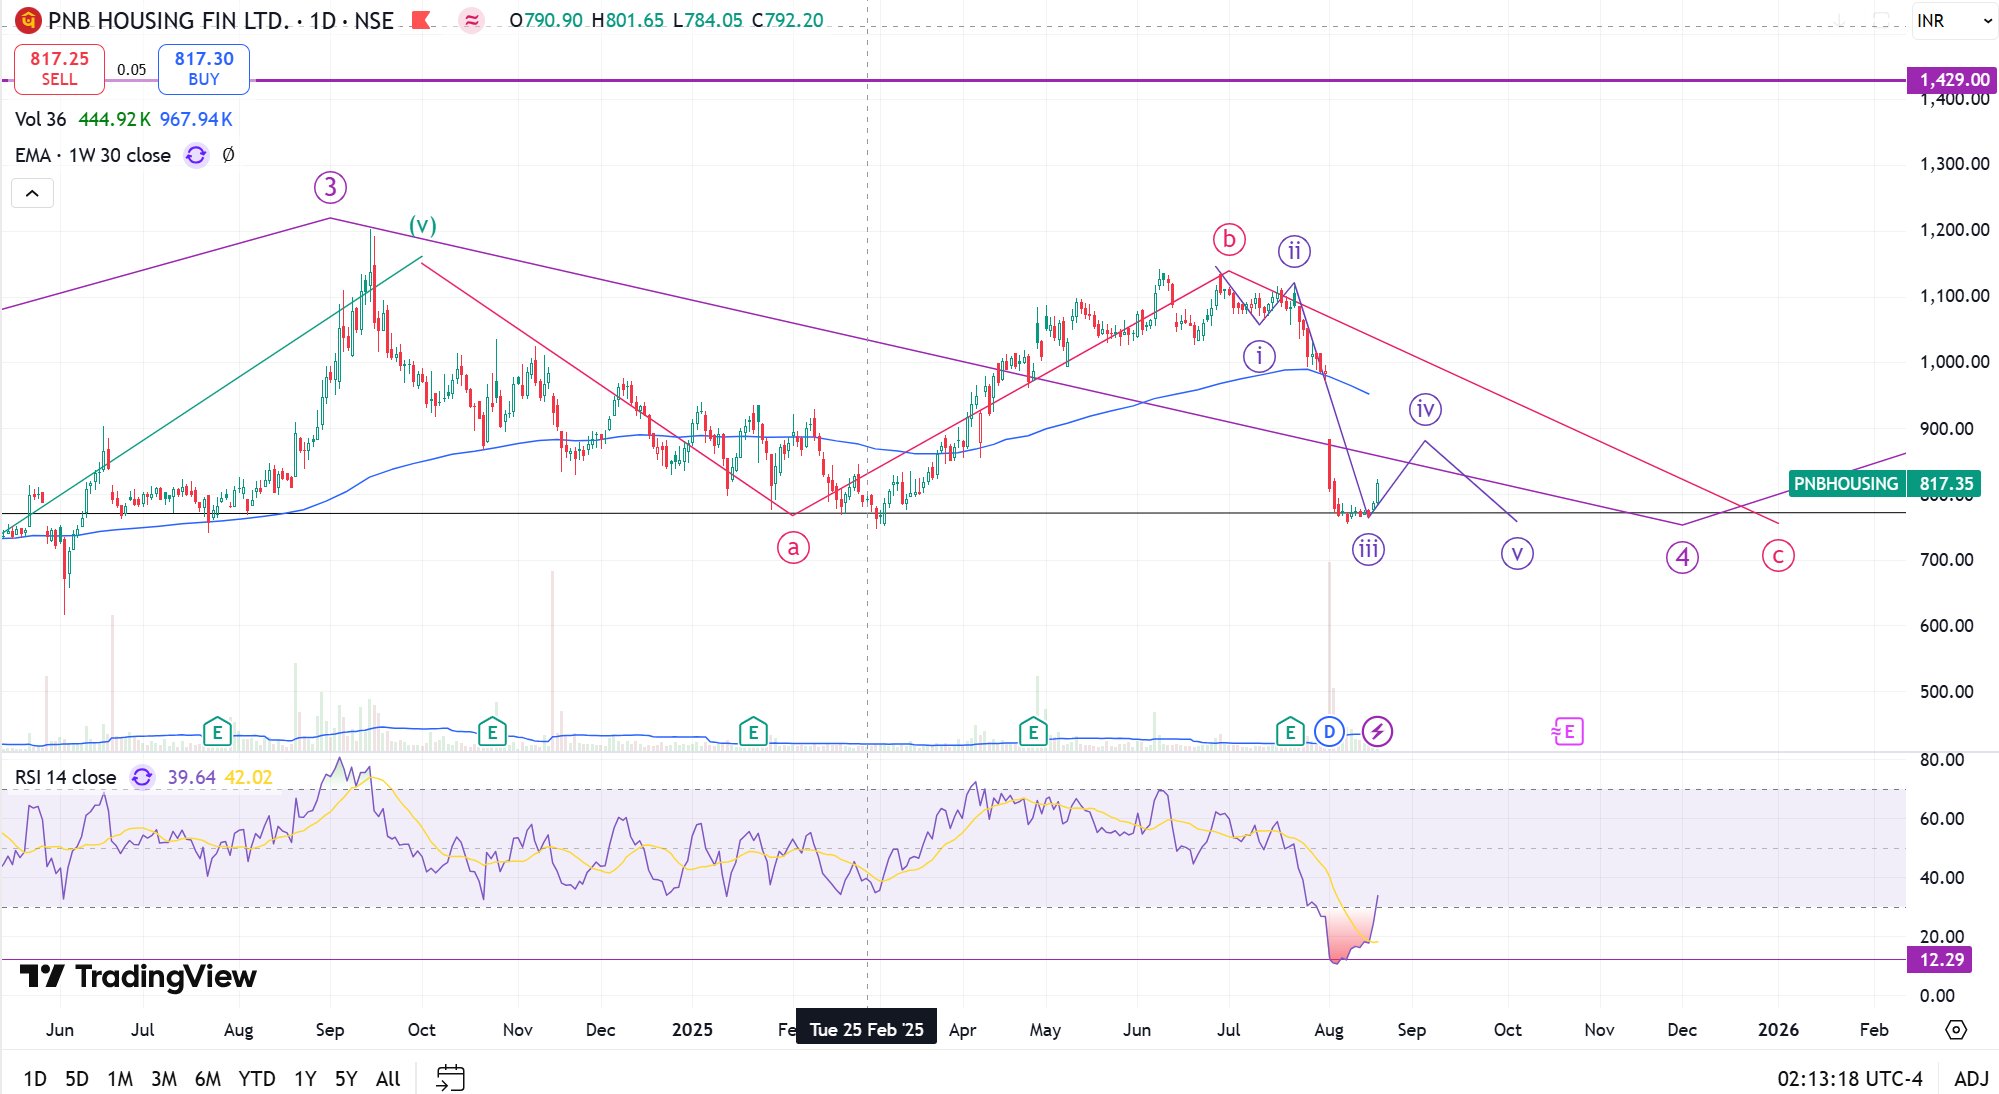
Task: Click the EMA indicator refresh cycle icon
Action: pos(196,155)
